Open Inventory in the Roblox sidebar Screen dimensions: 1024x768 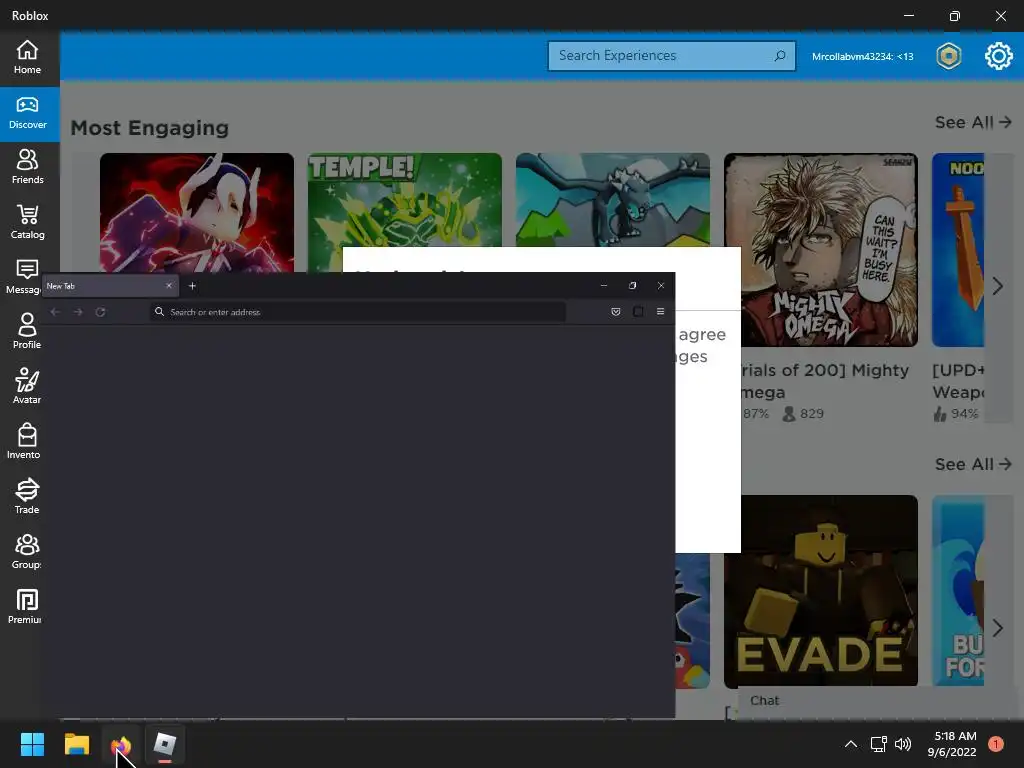pos(24,442)
